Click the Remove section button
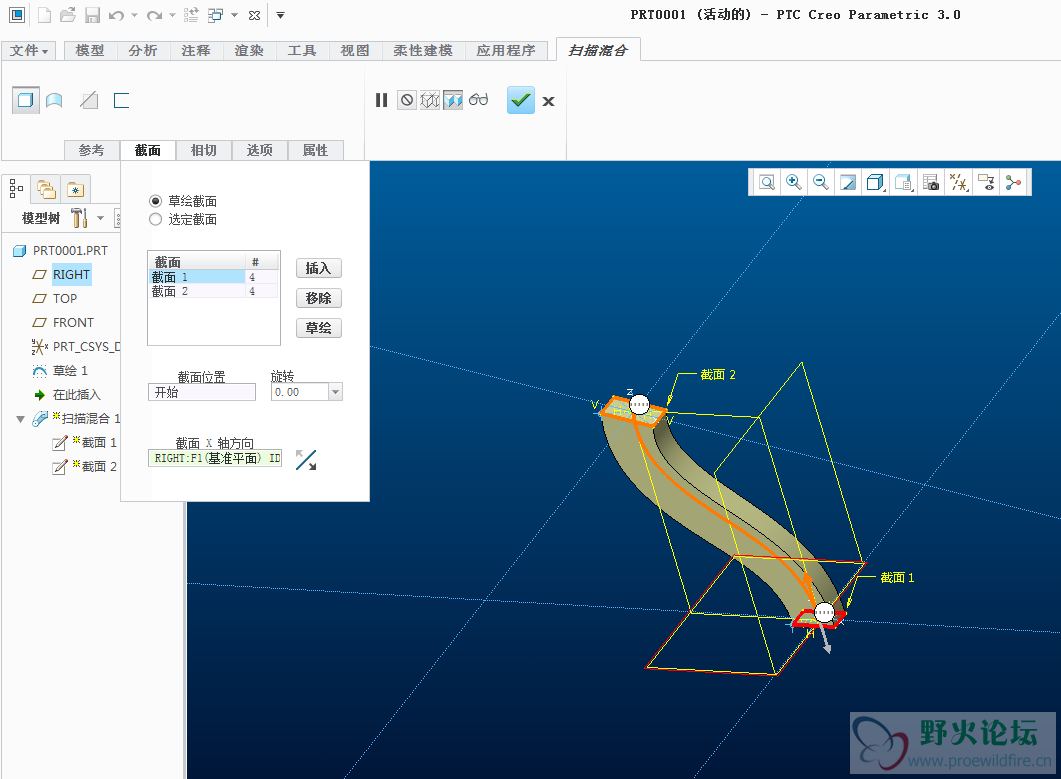This screenshot has height=779, width=1061. (319, 298)
